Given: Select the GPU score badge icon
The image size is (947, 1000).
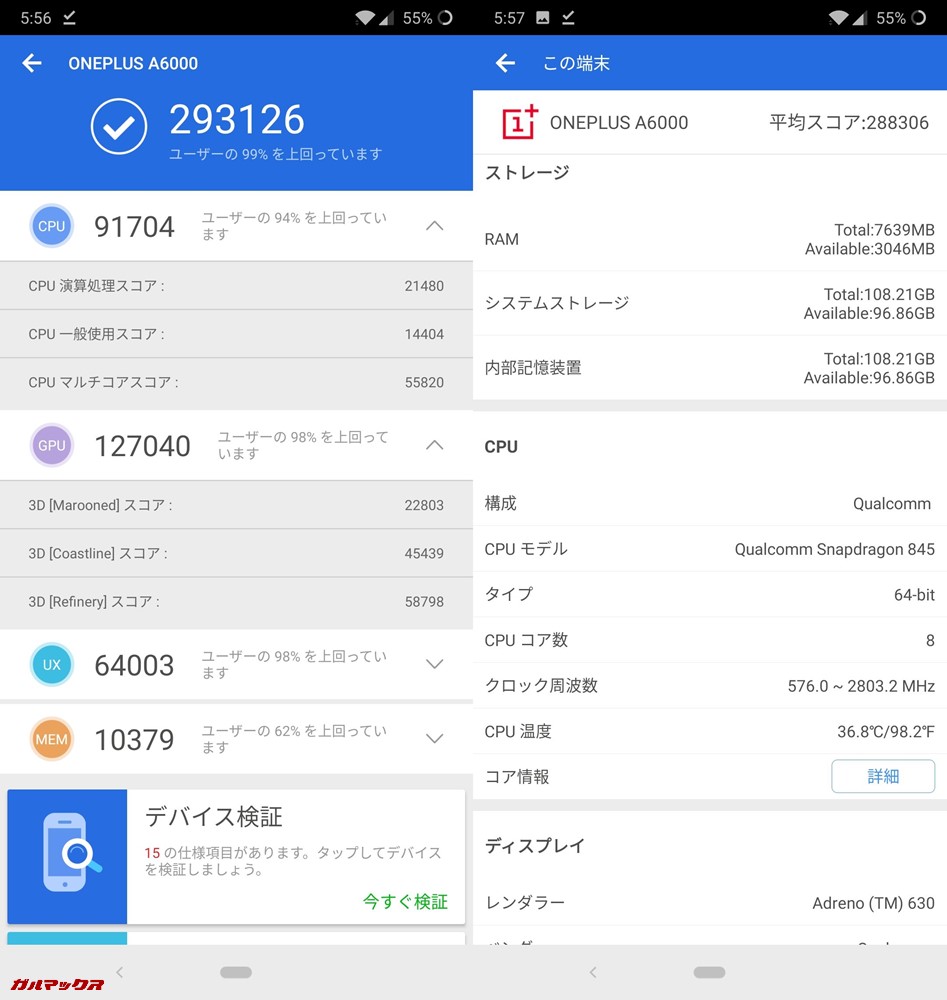Looking at the screenshot, I should pyautogui.click(x=51, y=445).
